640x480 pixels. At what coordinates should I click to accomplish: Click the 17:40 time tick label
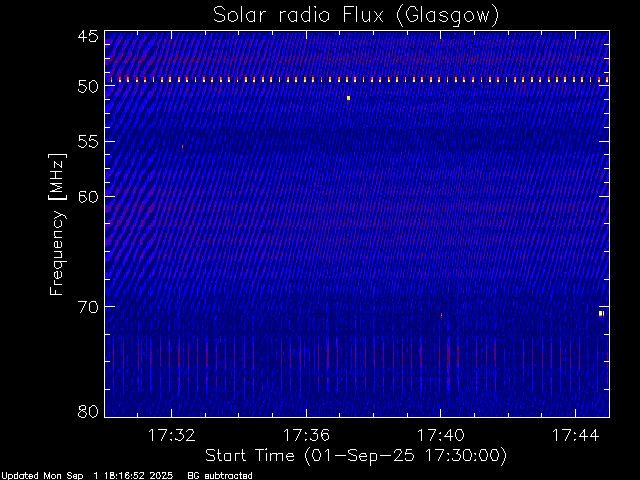440,435
